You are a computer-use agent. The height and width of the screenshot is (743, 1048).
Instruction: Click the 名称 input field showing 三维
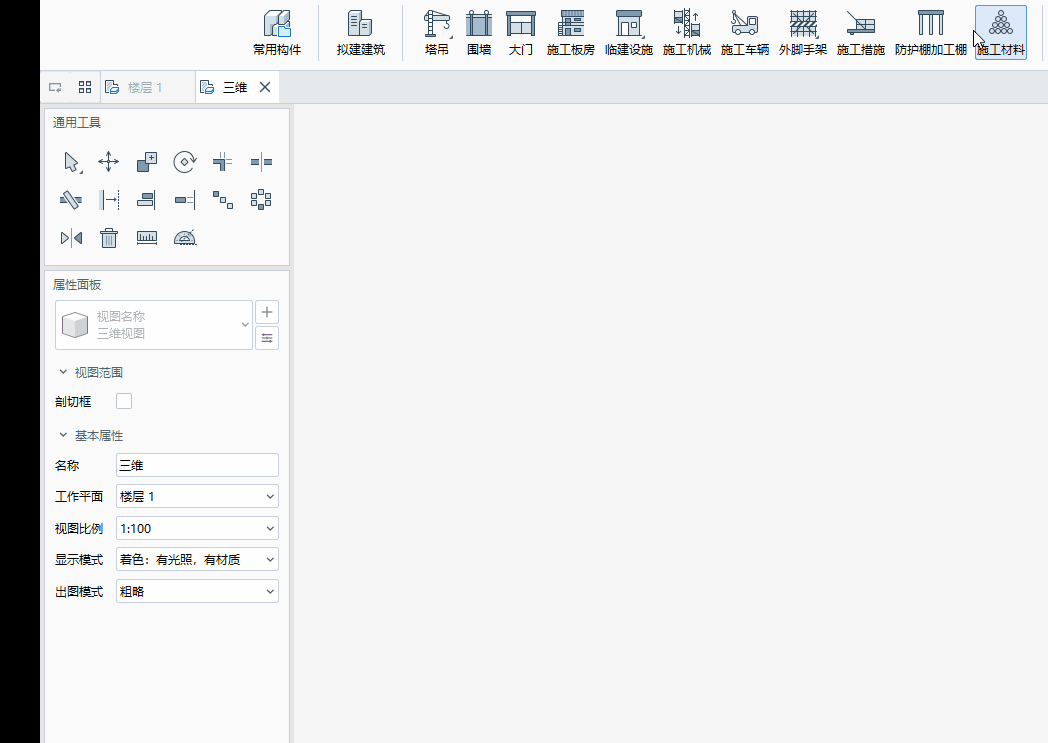click(x=197, y=465)
